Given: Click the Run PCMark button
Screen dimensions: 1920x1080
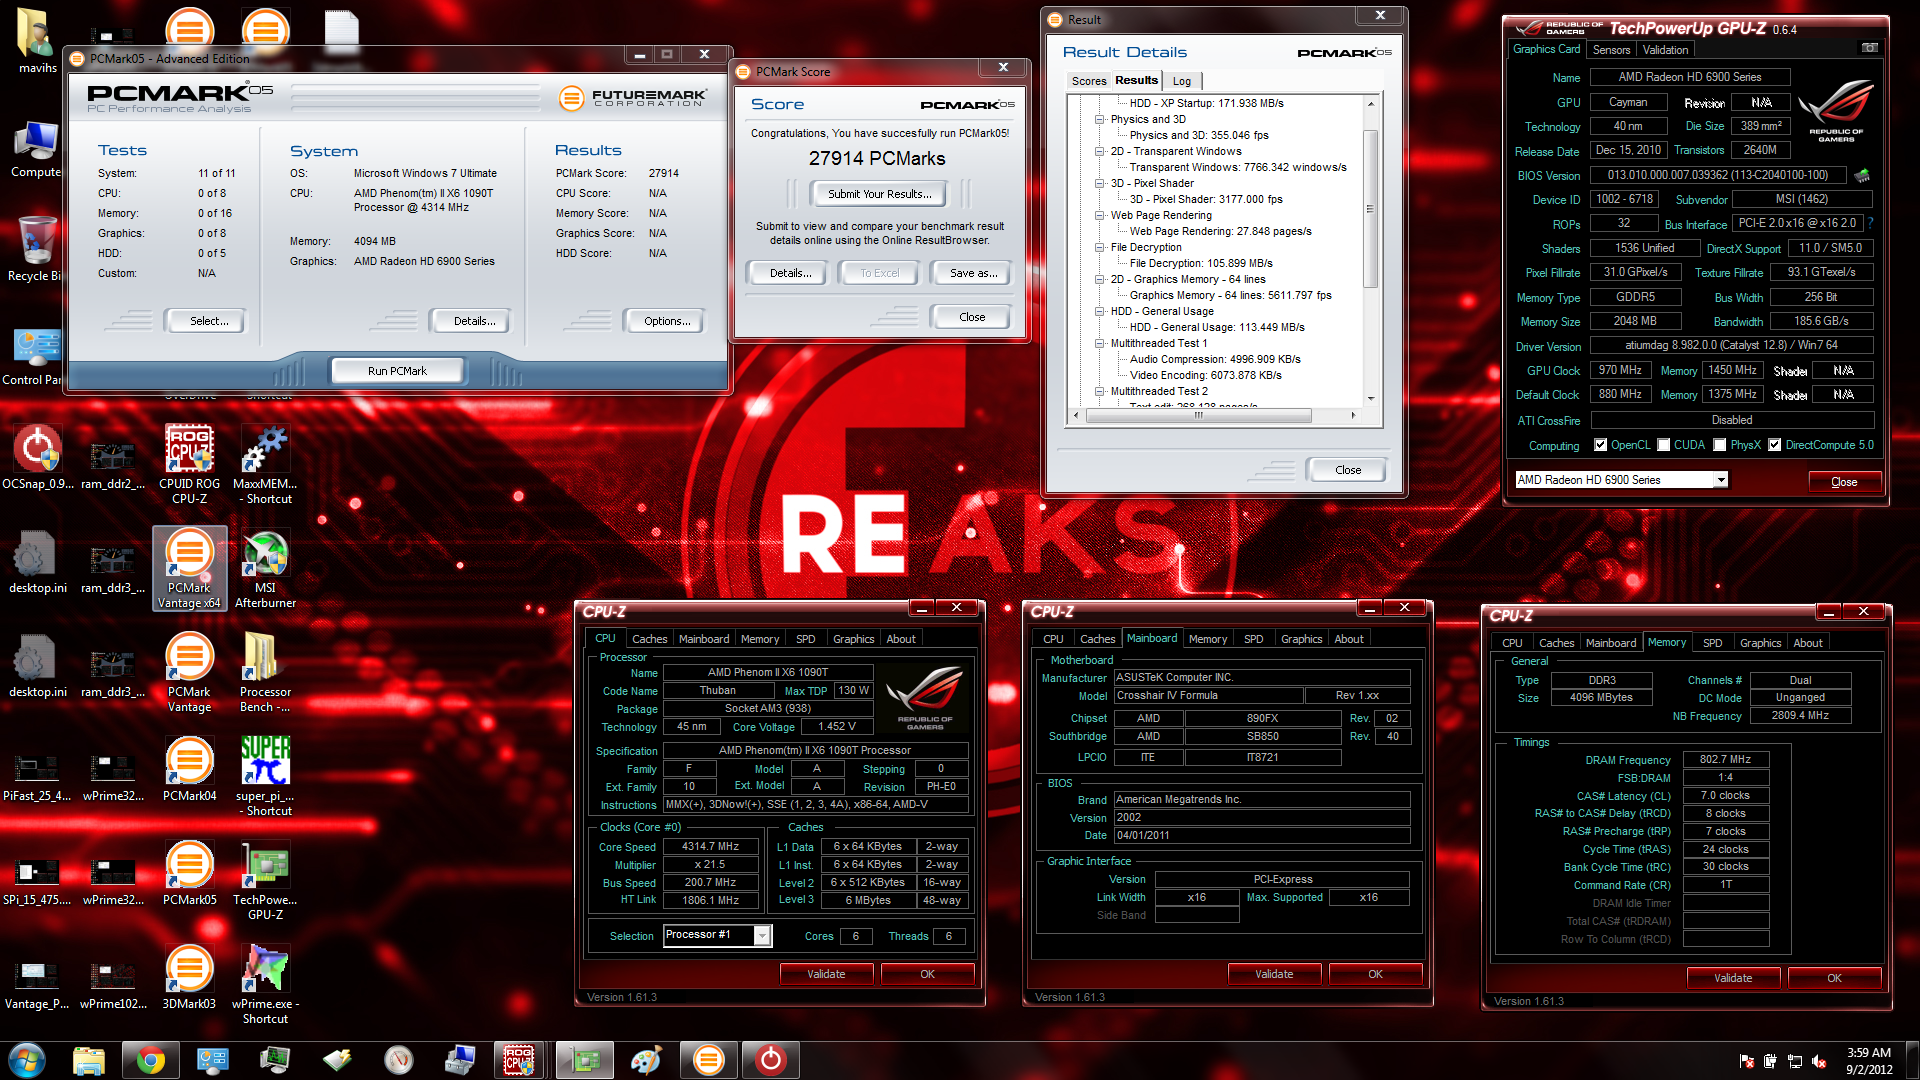Looking at the screenshot, I should (x=396, y=371).
